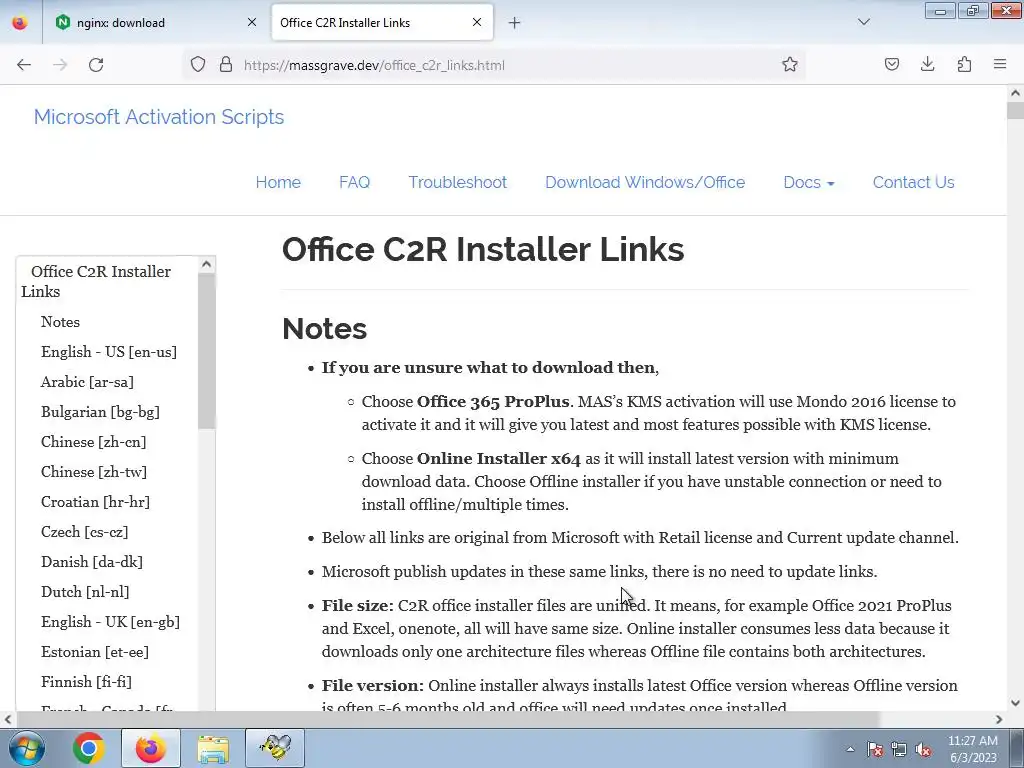Open a new tab with plus button
The width and height of the screenshot is (1024, 768).
515,23
